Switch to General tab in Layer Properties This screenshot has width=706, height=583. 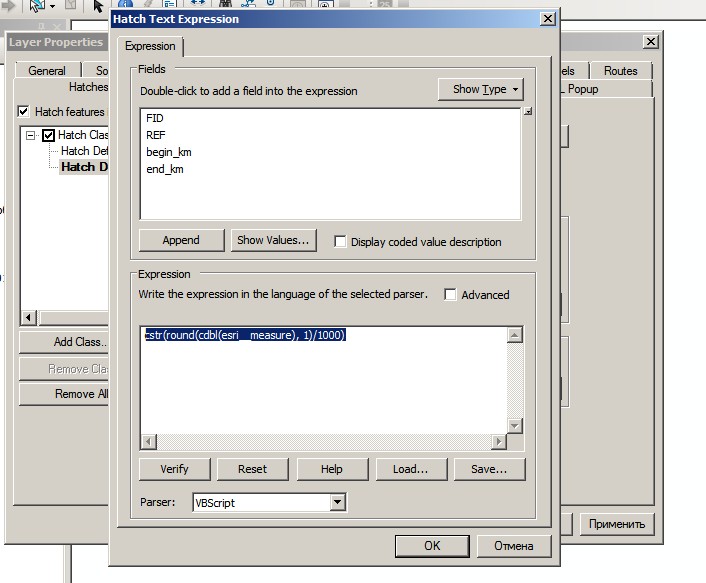(47, 71)
